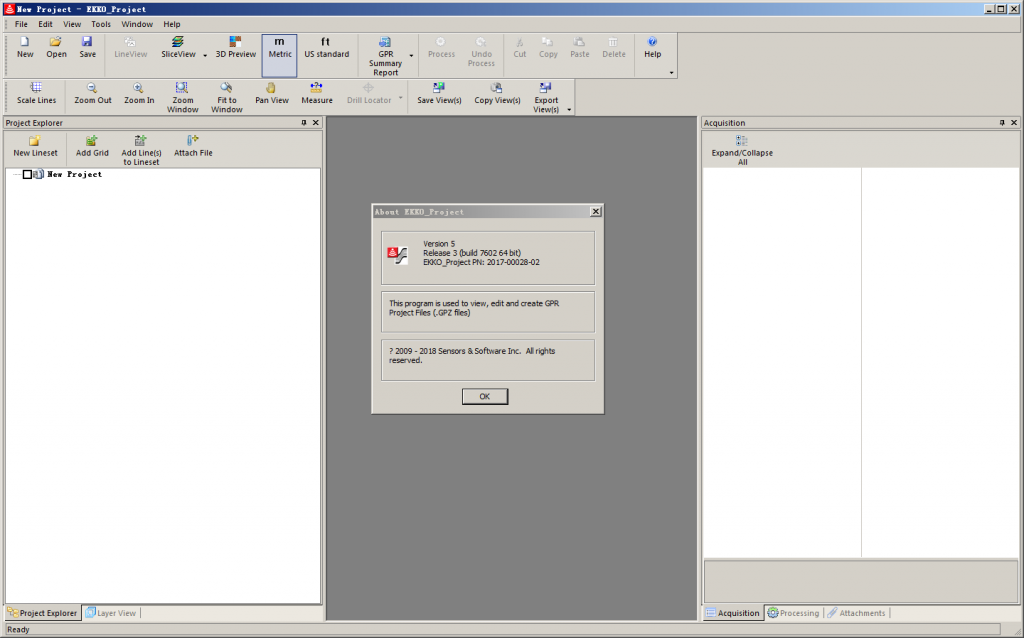The image size is (1024, 638).
Task: Click the Paste toolbar button
Action: [580, 48]
